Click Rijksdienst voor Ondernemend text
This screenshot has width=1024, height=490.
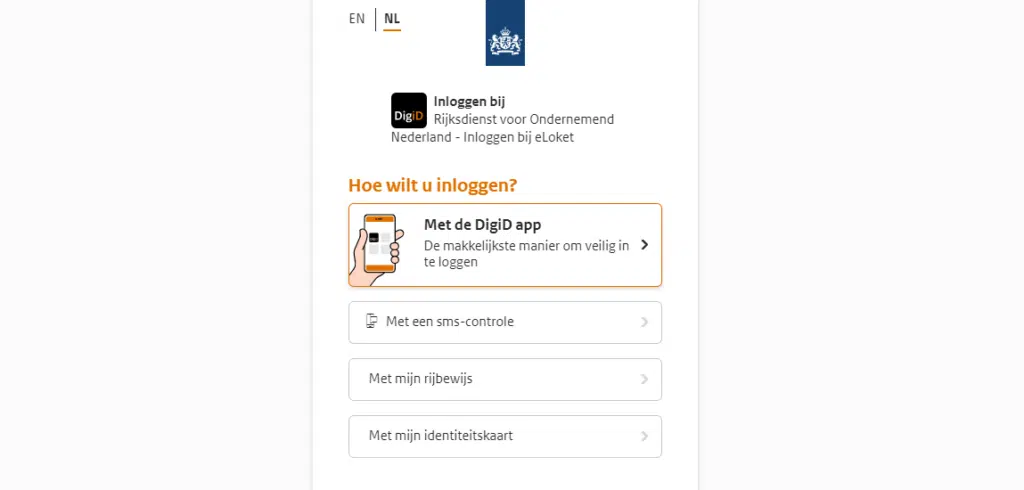coord(523,119)
